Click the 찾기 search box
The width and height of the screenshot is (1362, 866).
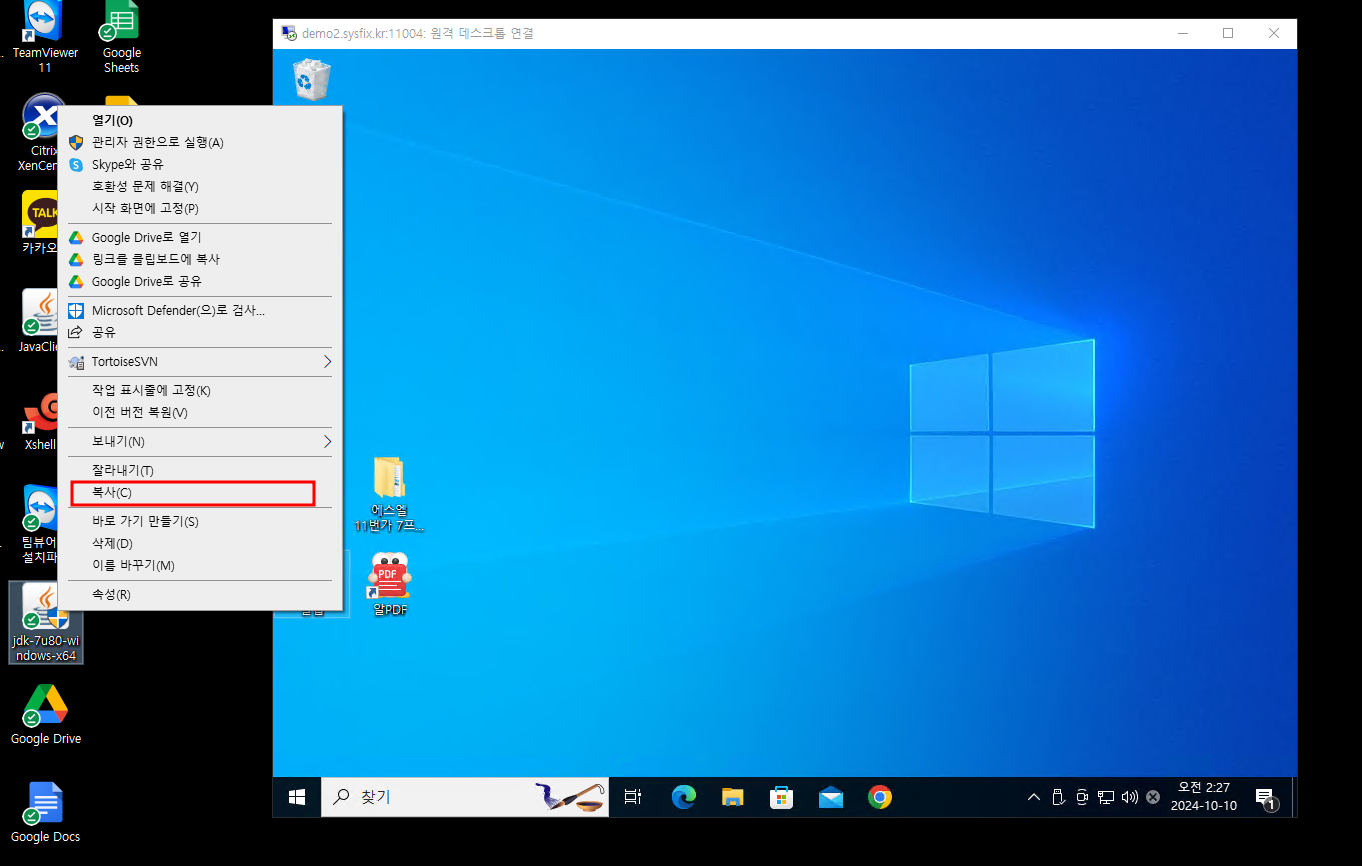click(430, 797)
